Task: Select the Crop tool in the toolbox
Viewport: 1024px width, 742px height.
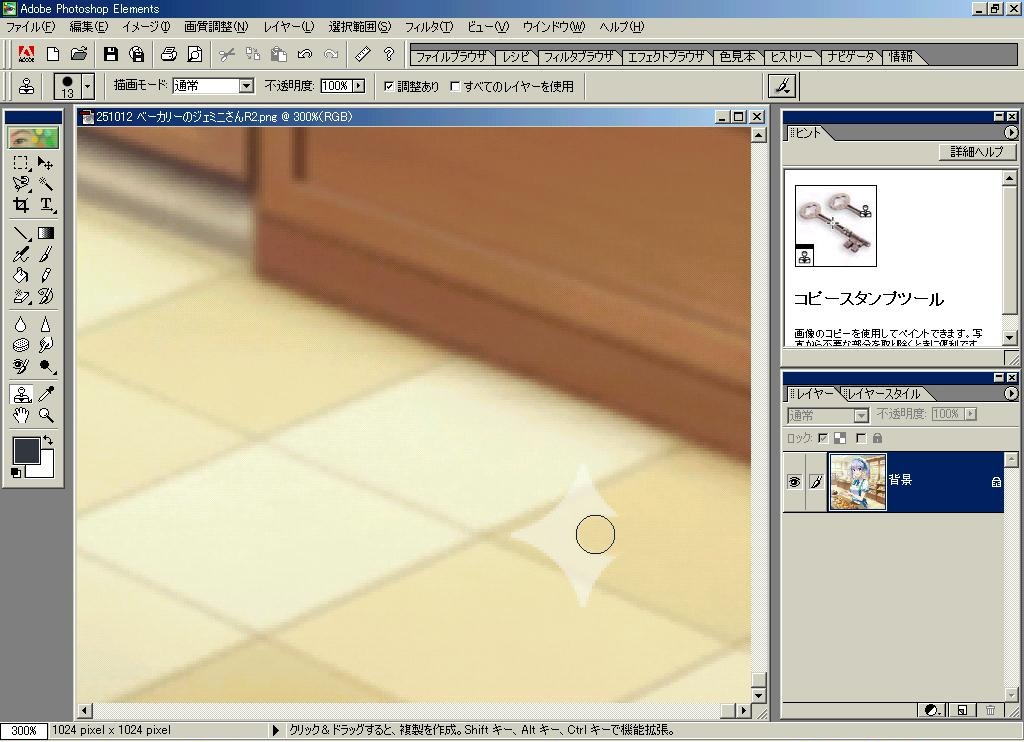Action: click(x=21, y=205)
